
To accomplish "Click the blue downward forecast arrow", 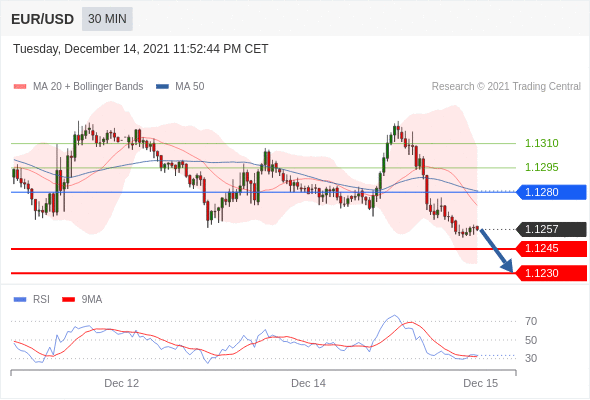I will tap(496, 250).
